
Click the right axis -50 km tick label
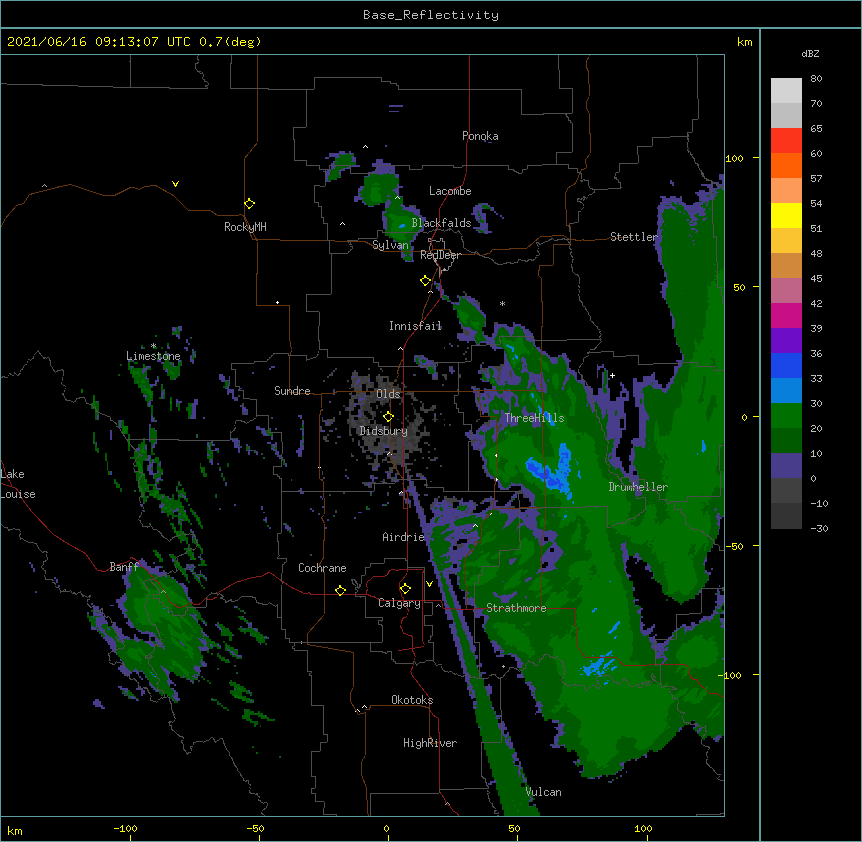tap(734, 546)
